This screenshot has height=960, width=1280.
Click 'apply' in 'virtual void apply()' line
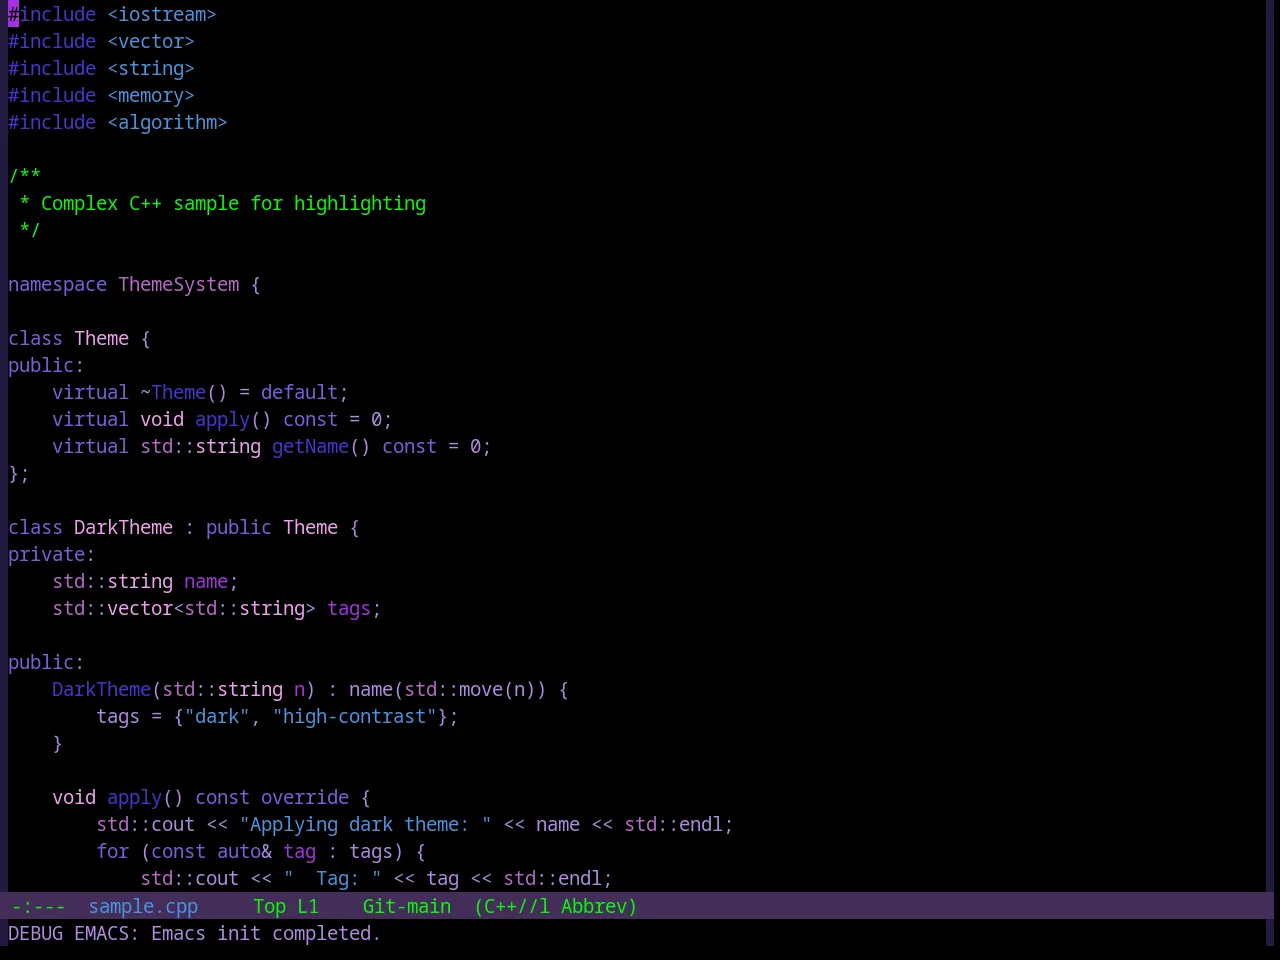(222, 419)
